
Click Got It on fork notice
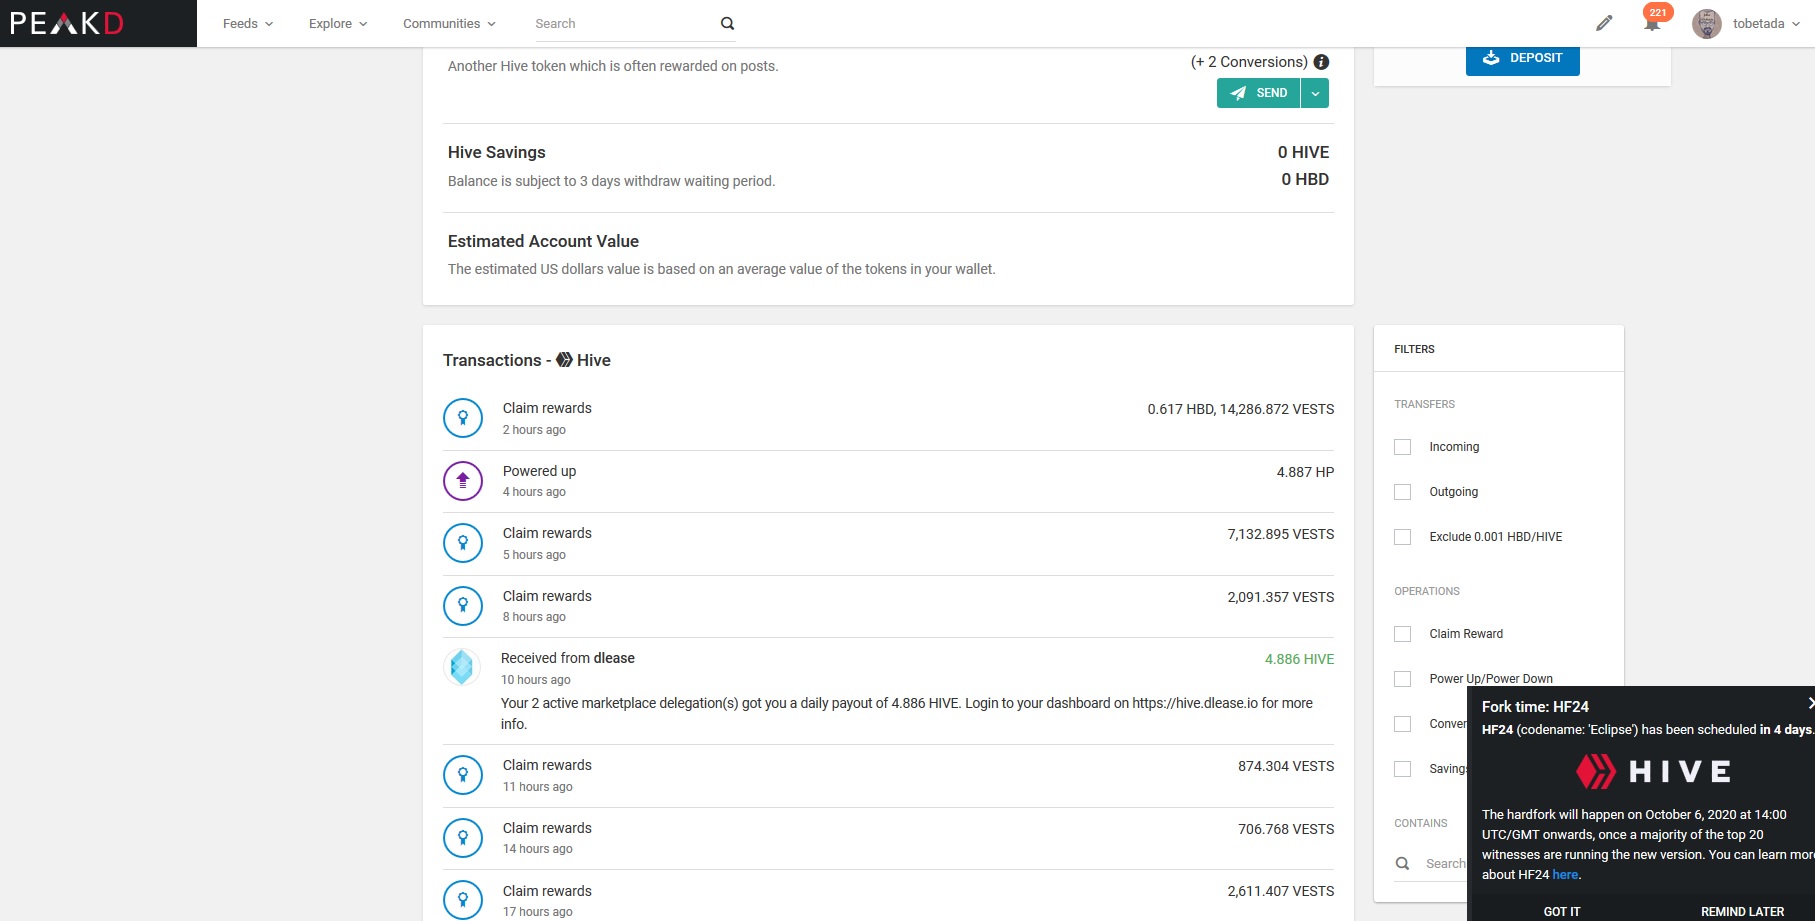(x=1562, y=911)
